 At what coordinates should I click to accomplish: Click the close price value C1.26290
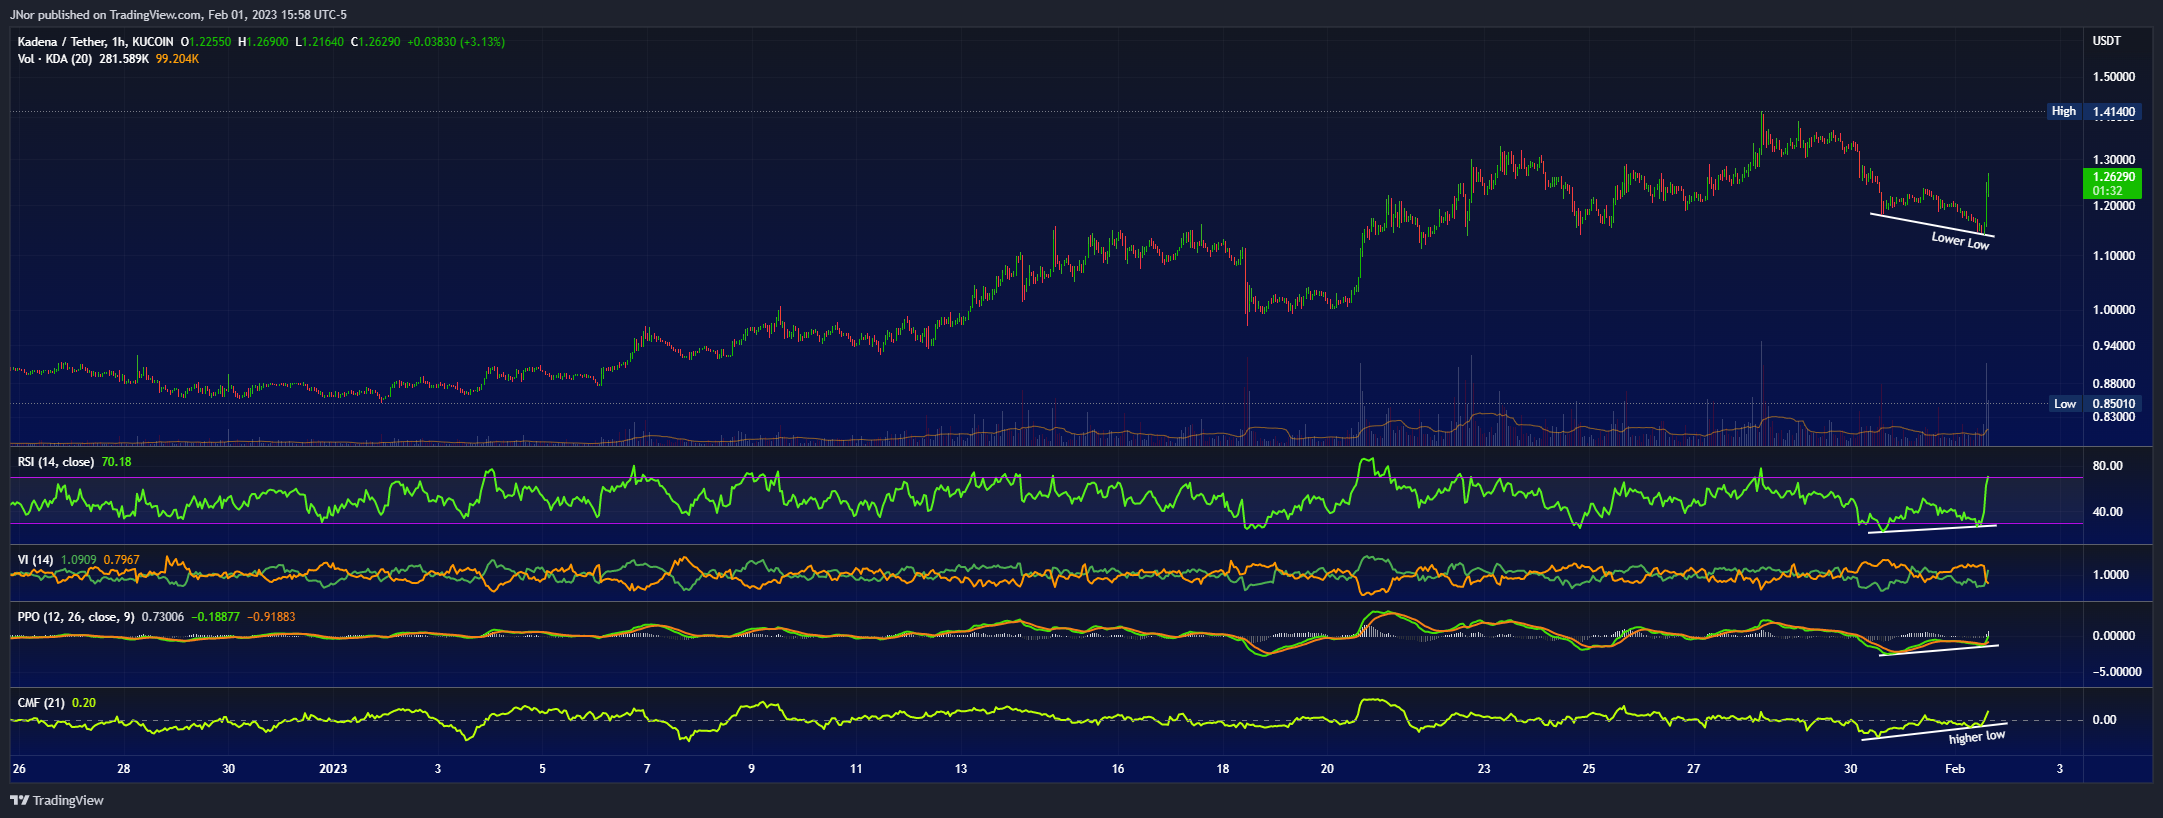click(376, 42)
